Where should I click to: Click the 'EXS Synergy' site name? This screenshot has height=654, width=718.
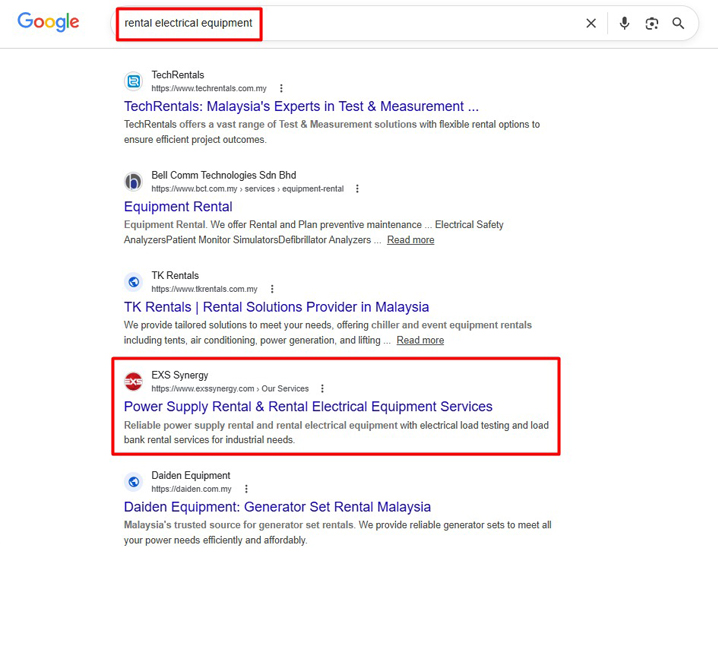point(180,376)
